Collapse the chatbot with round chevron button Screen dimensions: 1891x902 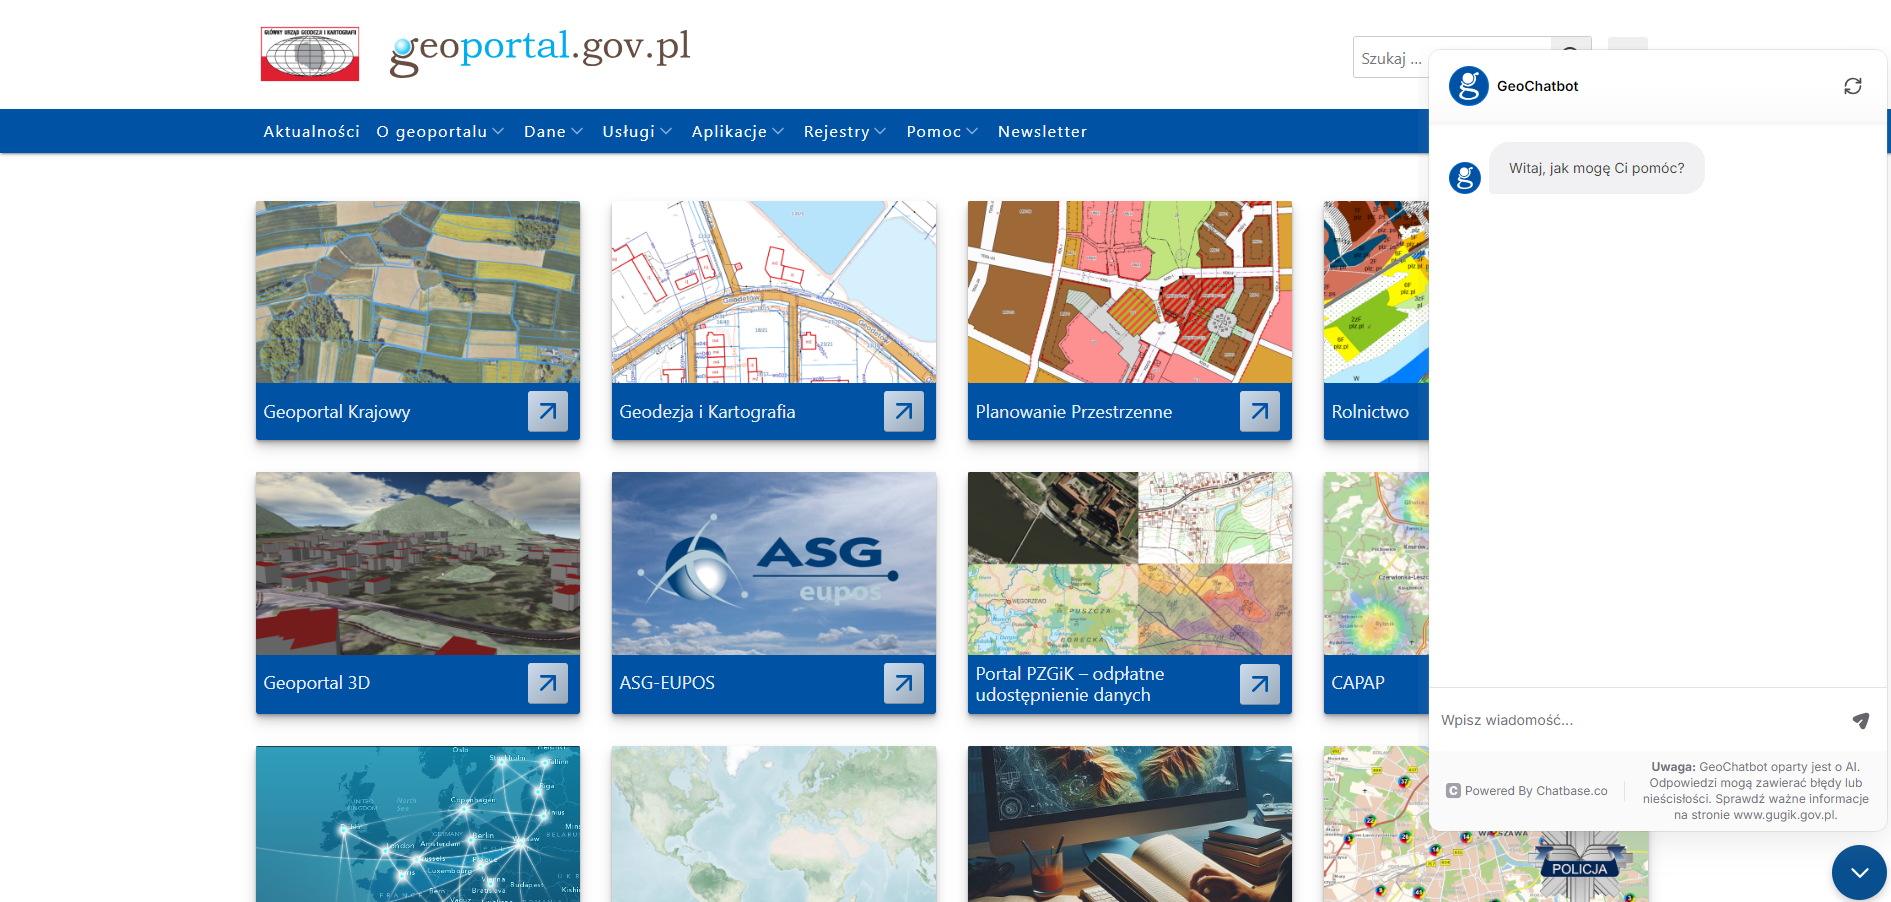[x=1858, y=872]
